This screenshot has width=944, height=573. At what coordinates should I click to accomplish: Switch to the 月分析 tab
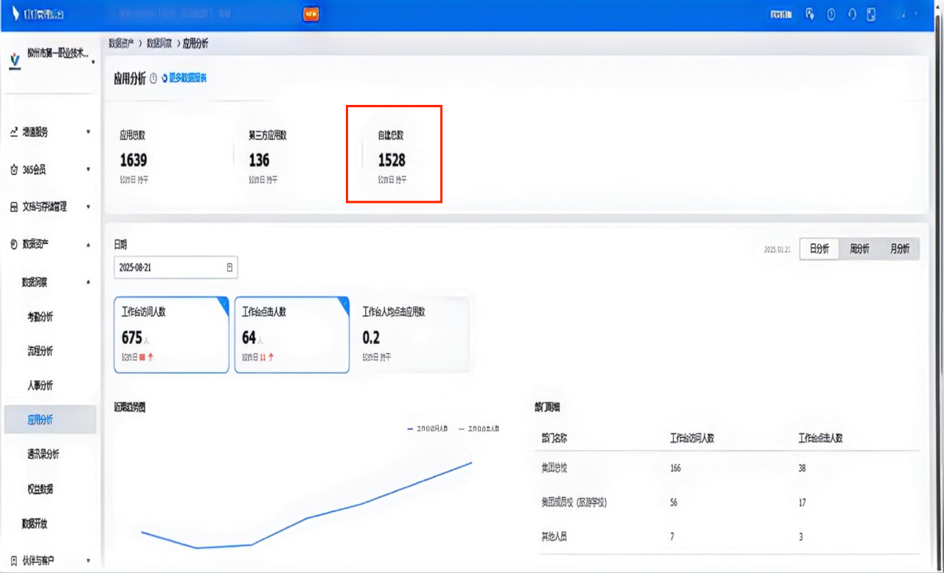[x=899, y=249]
